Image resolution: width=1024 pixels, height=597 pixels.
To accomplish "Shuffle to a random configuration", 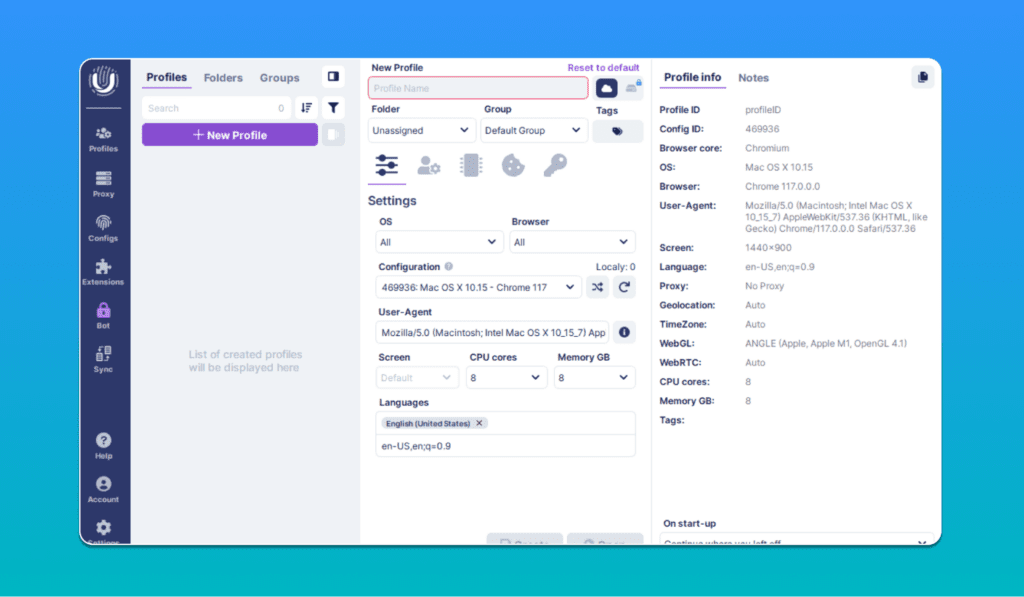I will pyautogui.click(x=597, y=287).
